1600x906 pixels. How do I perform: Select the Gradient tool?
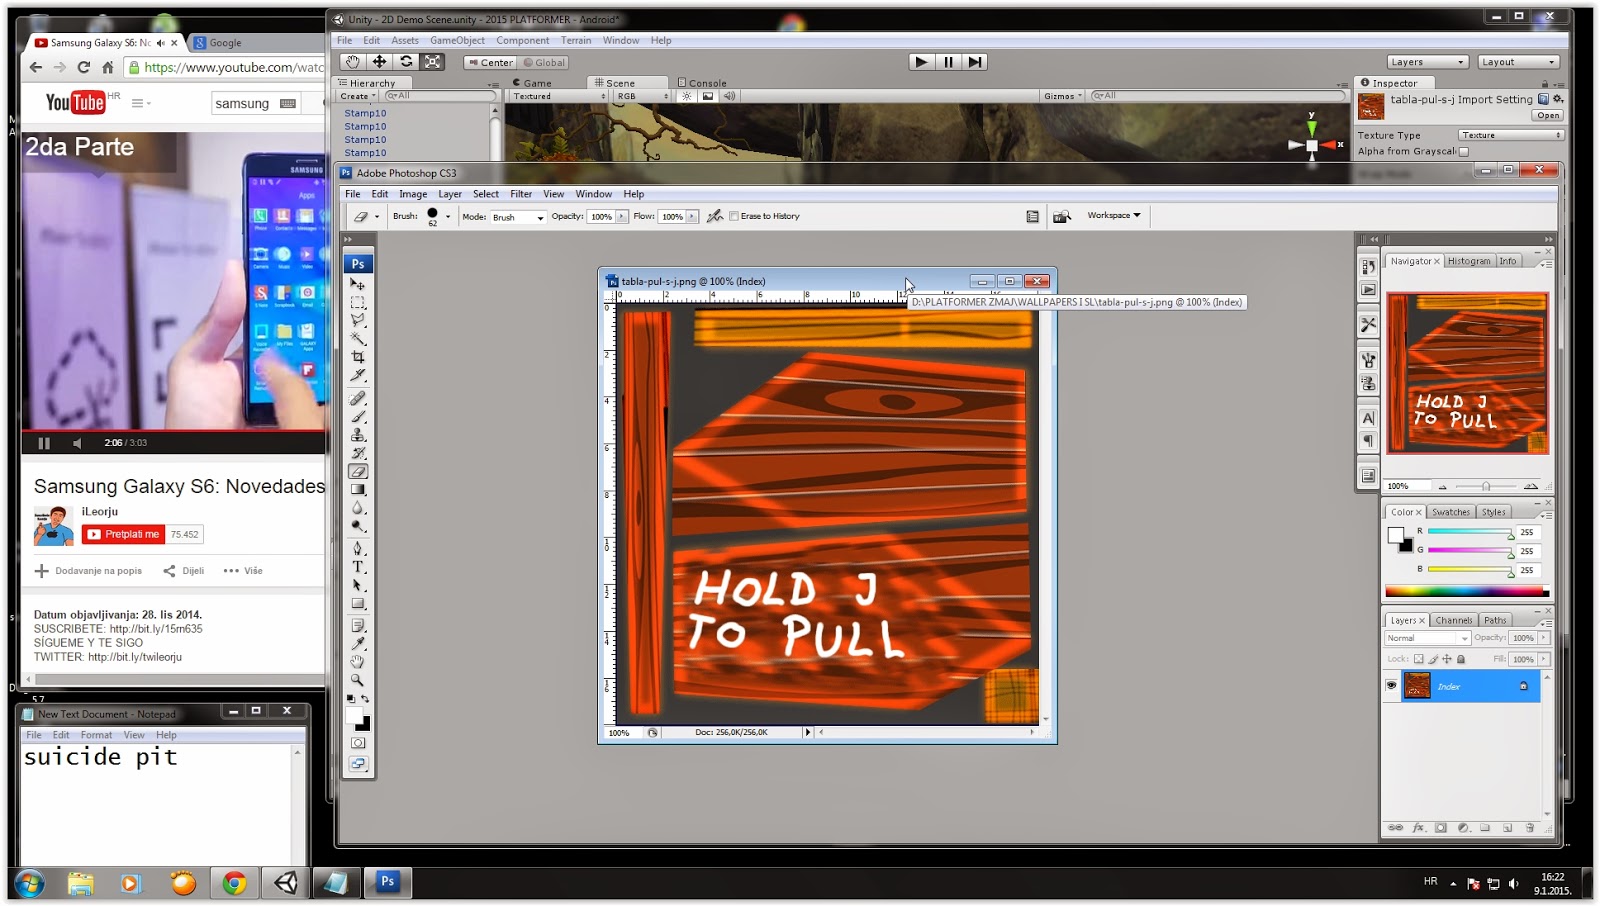click(x=358, y=489)
